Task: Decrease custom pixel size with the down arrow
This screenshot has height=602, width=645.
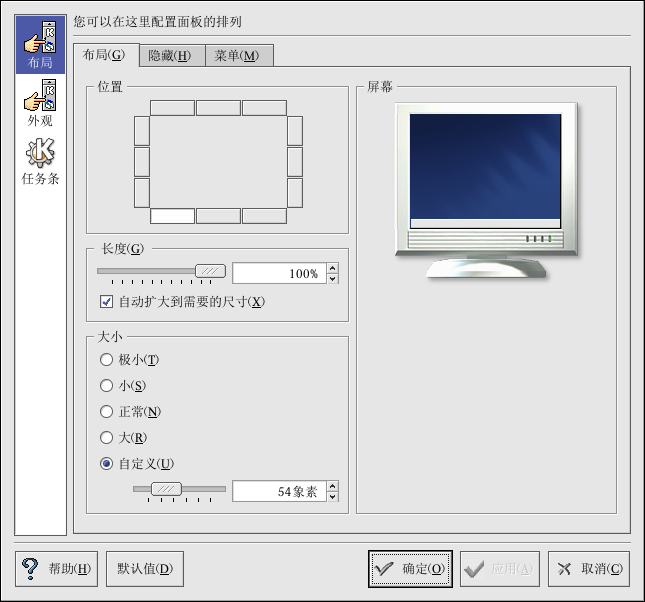Action: 332,496
